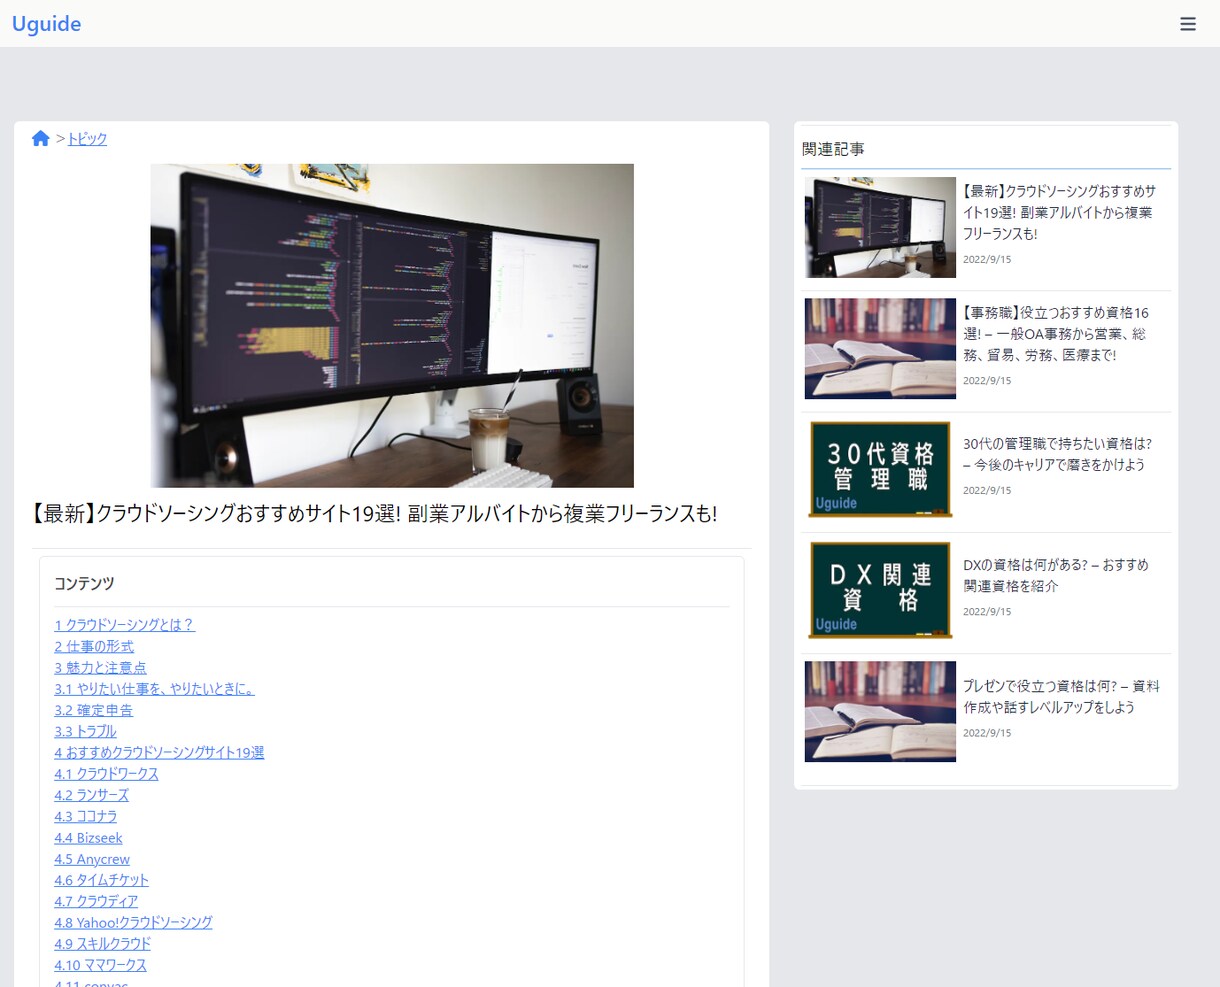The width and height of the screenshot is (1220, 987).
Task: Open the hamburger menu icon
Action: 1188,24
